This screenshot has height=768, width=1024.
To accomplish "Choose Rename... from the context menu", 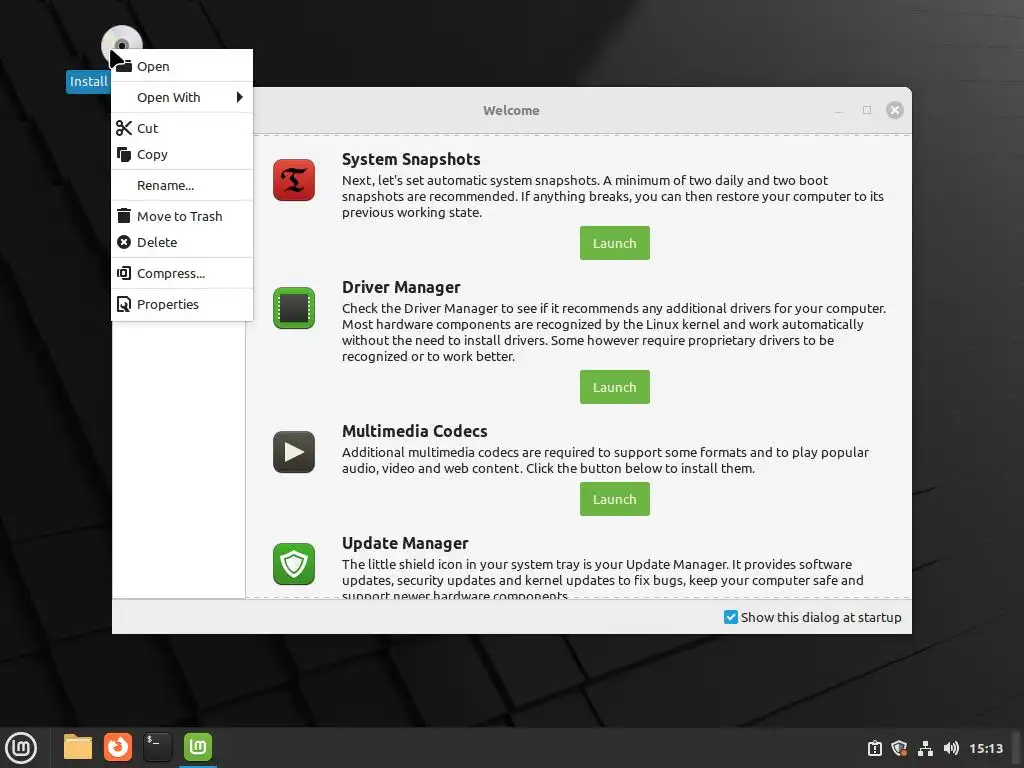I will coord(182,185).
